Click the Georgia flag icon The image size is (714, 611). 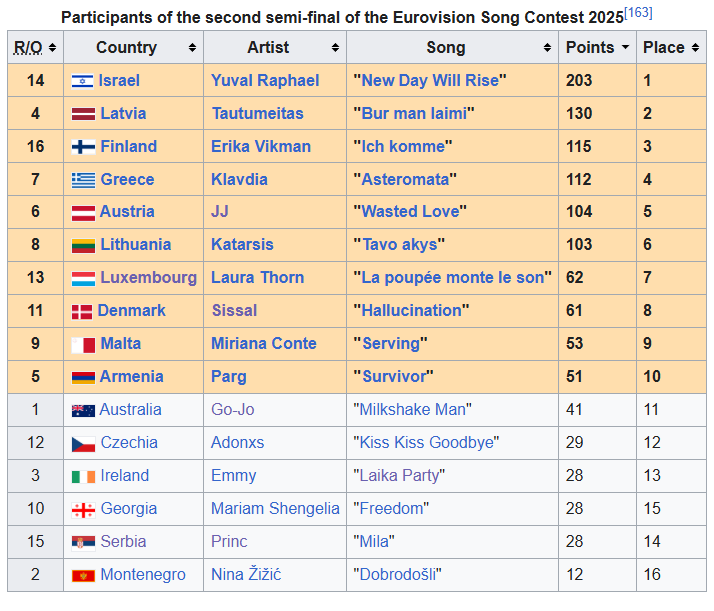(83, 510)
